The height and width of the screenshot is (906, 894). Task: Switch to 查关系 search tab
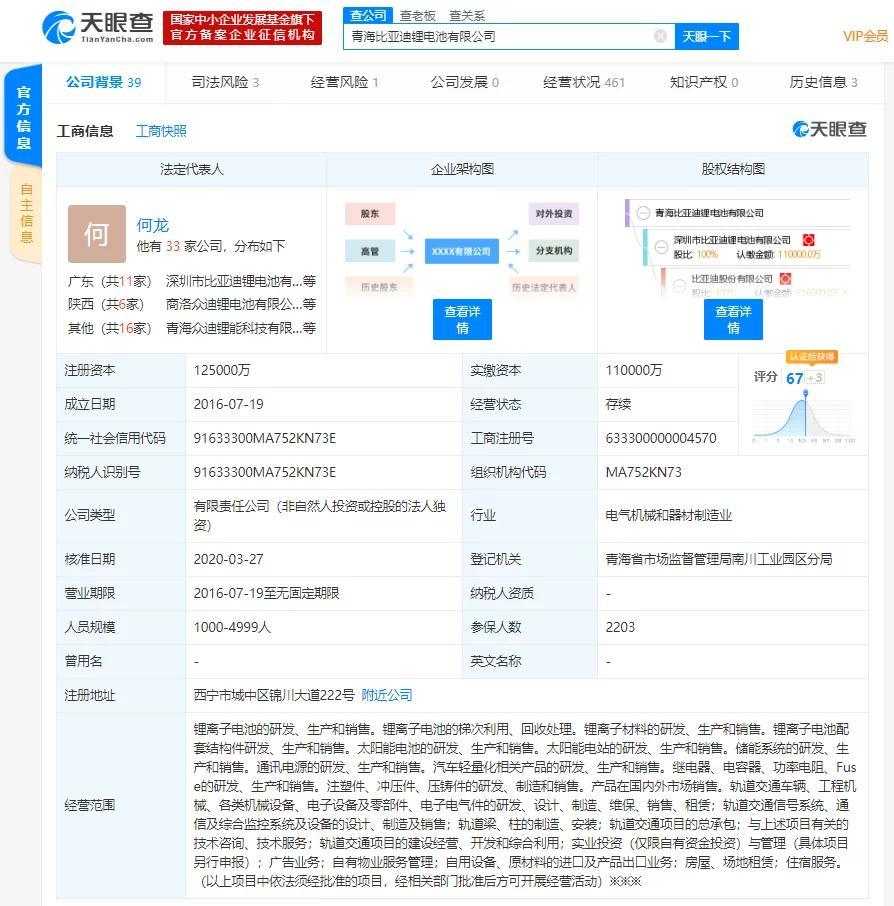(x=467, y=16)
